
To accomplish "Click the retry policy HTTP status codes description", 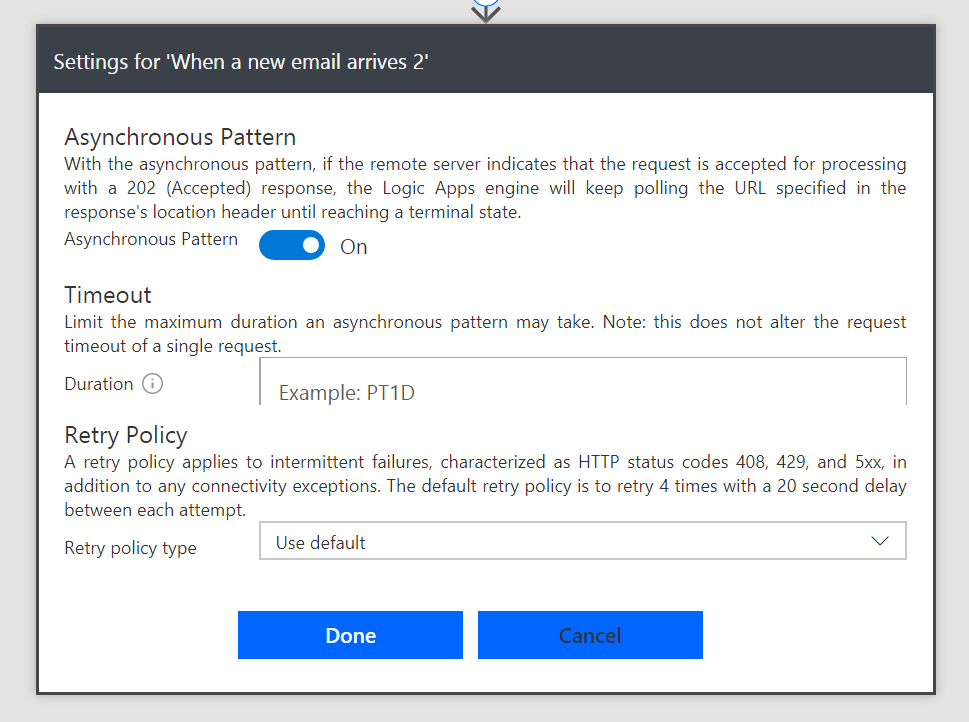I will [x=485, y=486].
